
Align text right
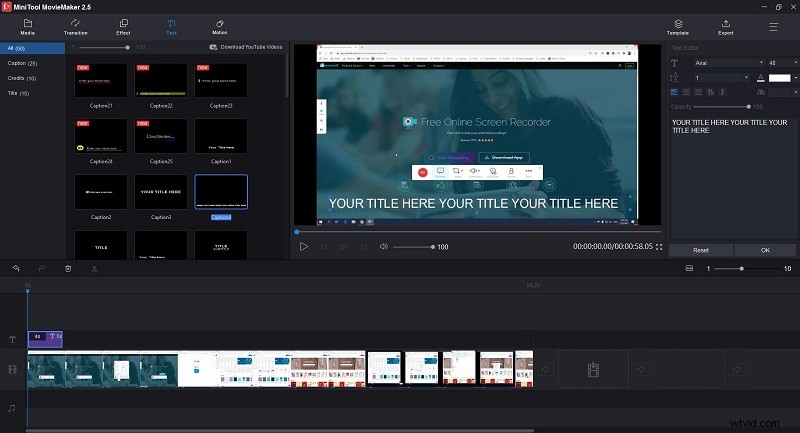(698, 92)
